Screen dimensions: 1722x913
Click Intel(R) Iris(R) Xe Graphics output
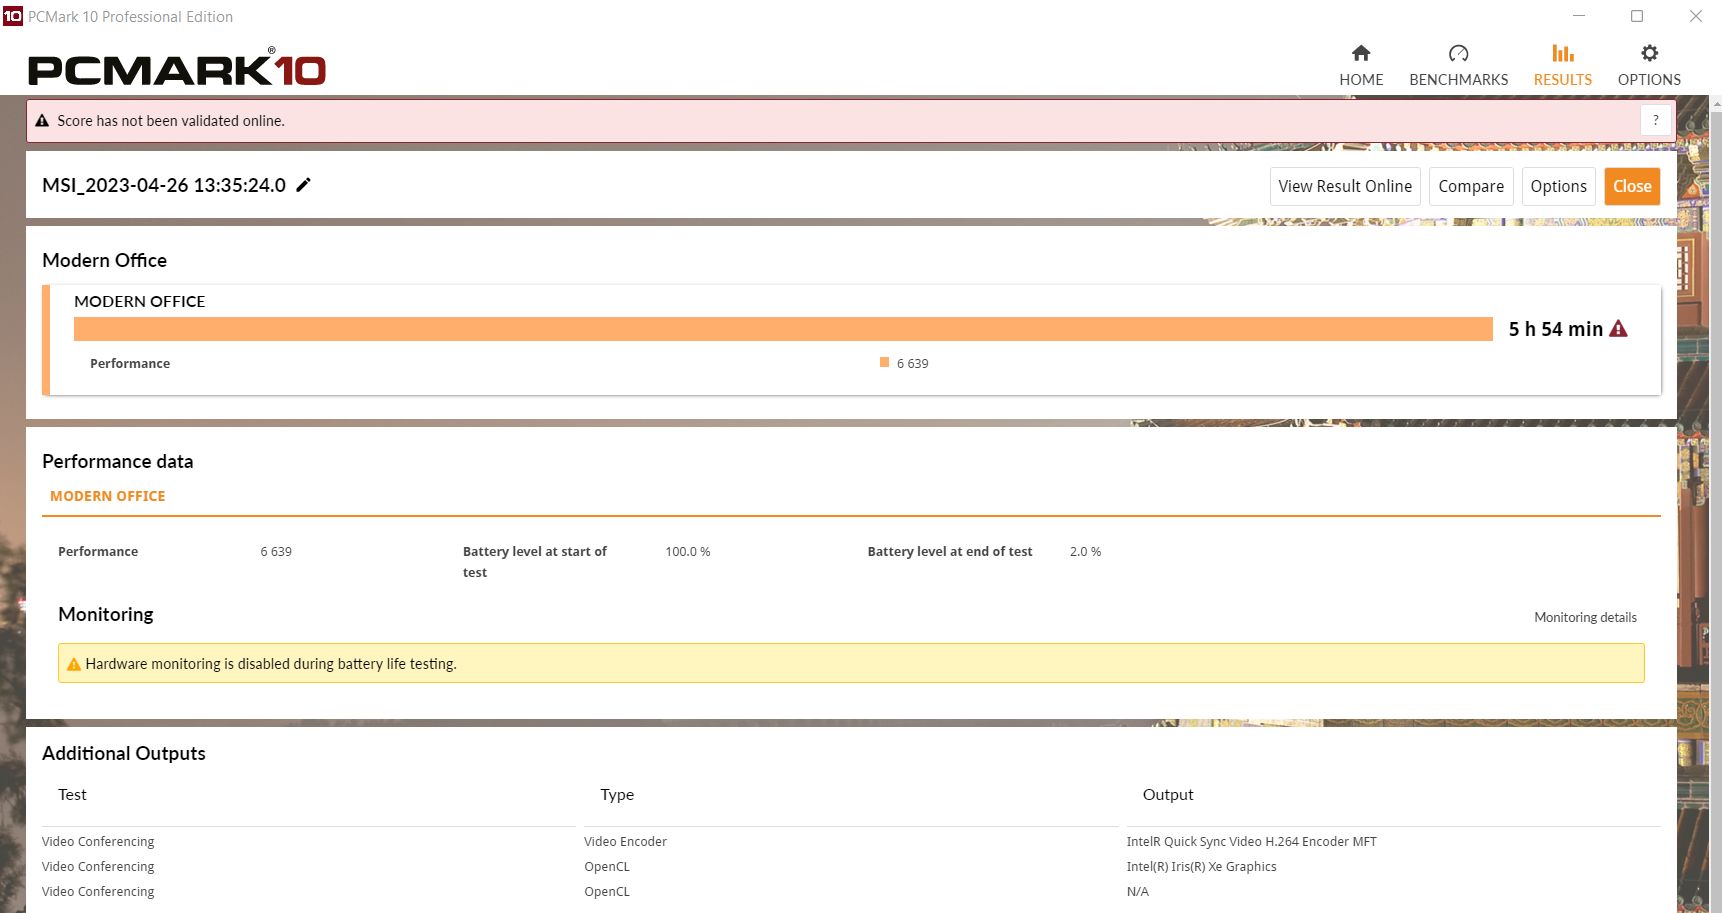(1201, 866)
